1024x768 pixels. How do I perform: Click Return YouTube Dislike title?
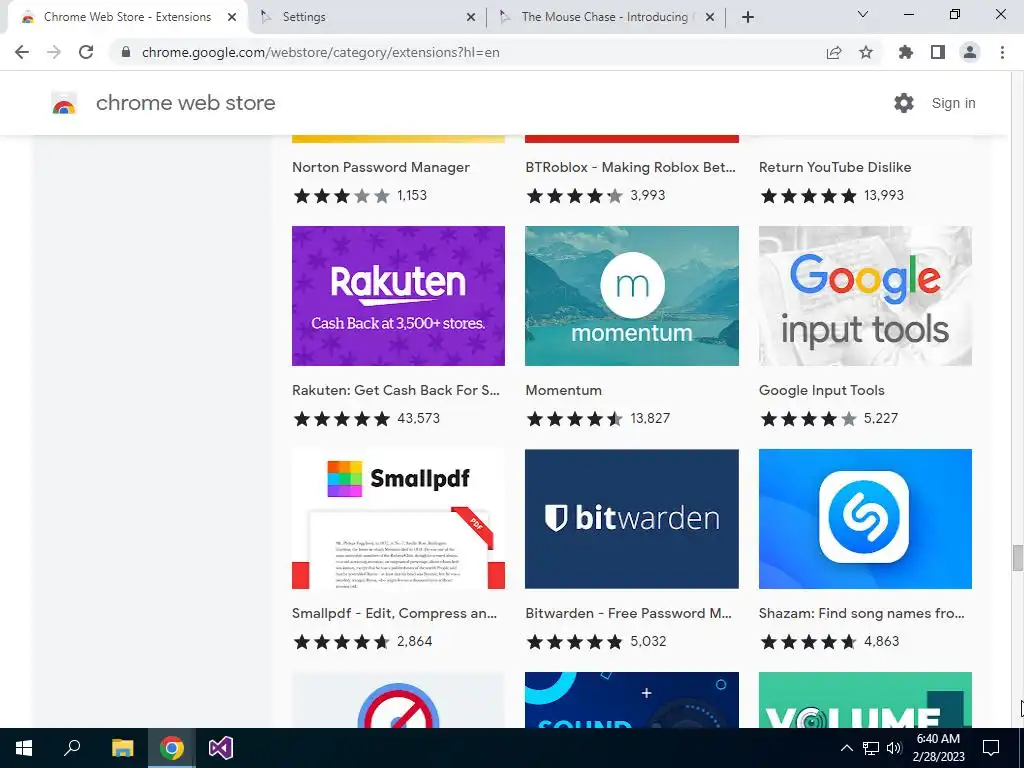point(835,167)
